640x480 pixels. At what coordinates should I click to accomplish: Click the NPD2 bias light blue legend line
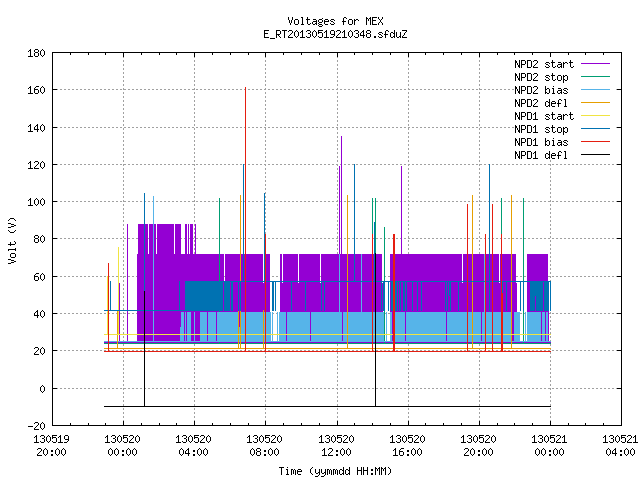[x=595, y=90]
